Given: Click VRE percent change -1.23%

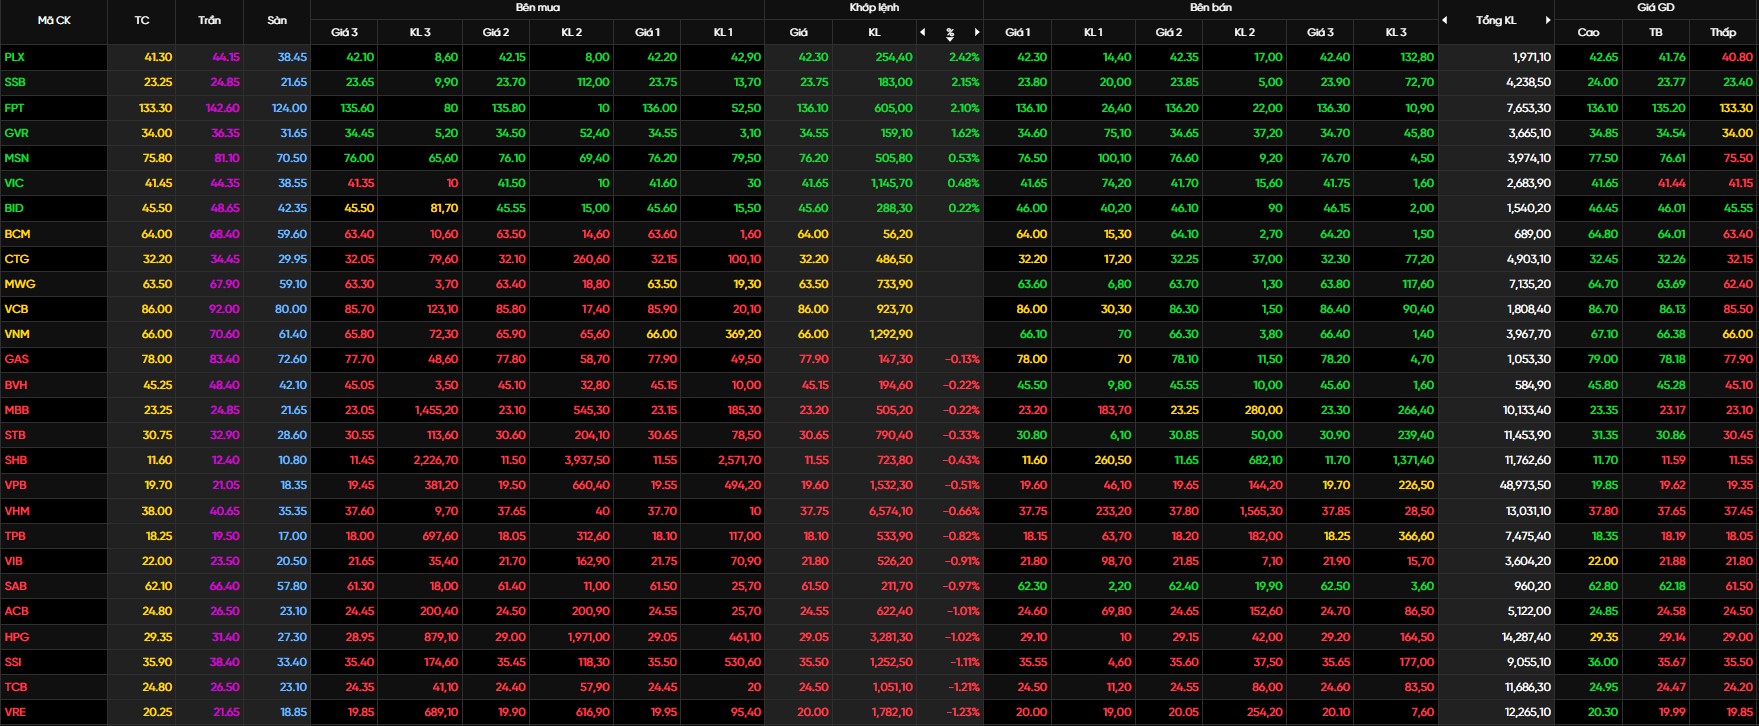Looking at the screenshot, I should click(962, 712).
